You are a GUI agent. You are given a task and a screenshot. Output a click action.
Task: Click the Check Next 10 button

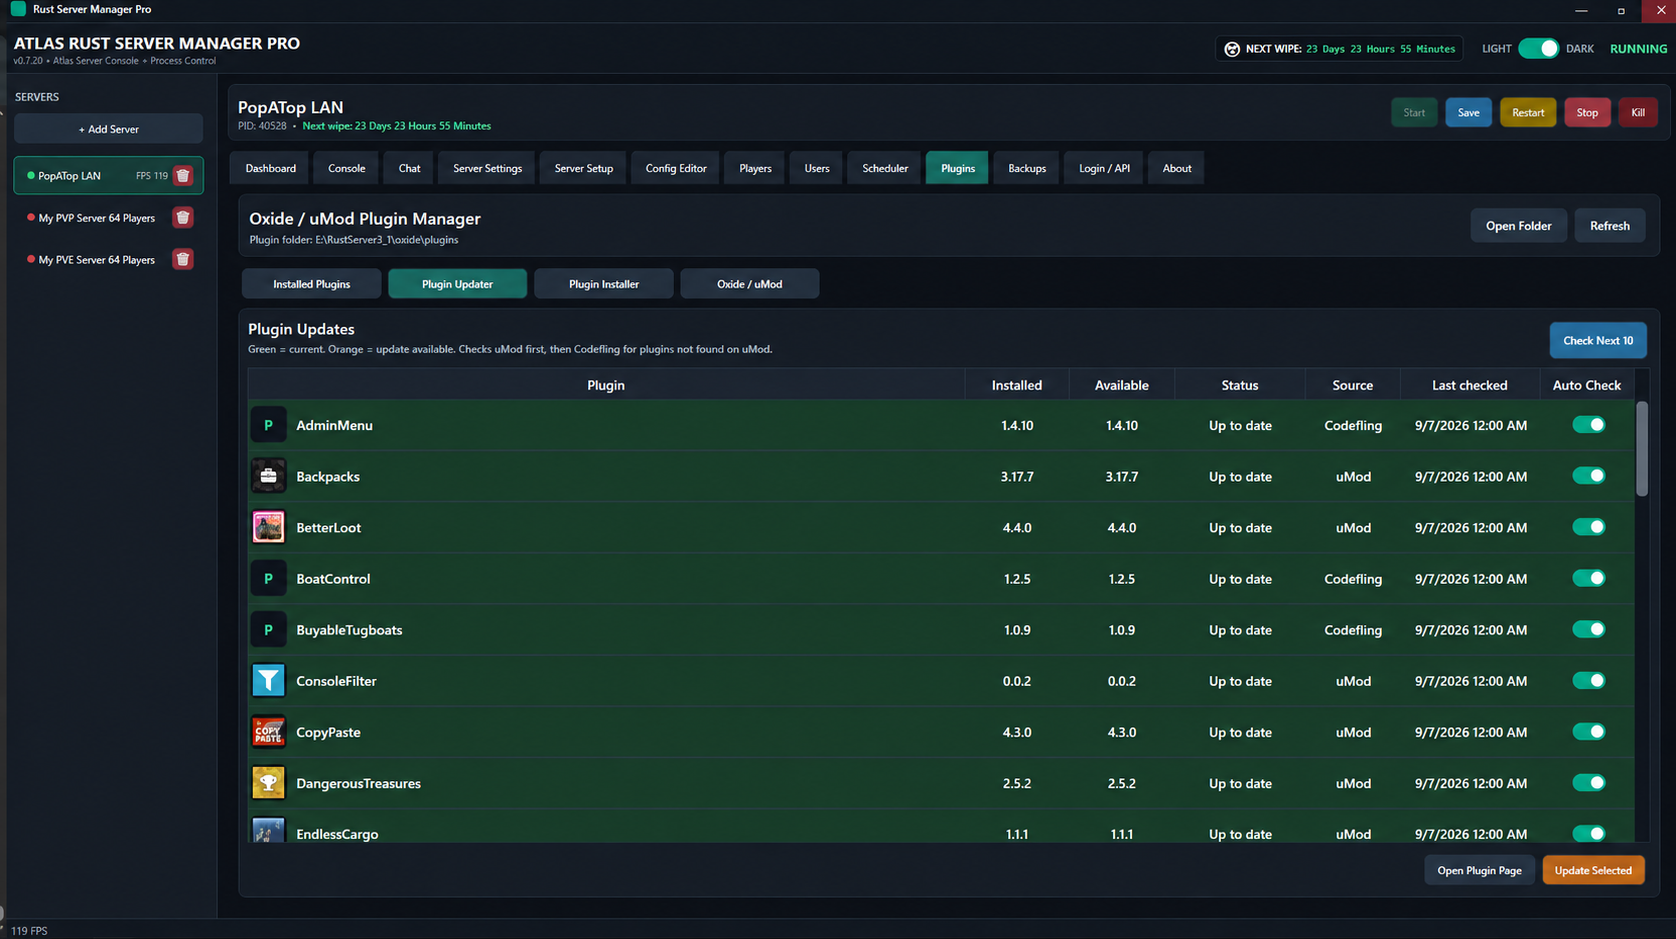(1598, 341)
